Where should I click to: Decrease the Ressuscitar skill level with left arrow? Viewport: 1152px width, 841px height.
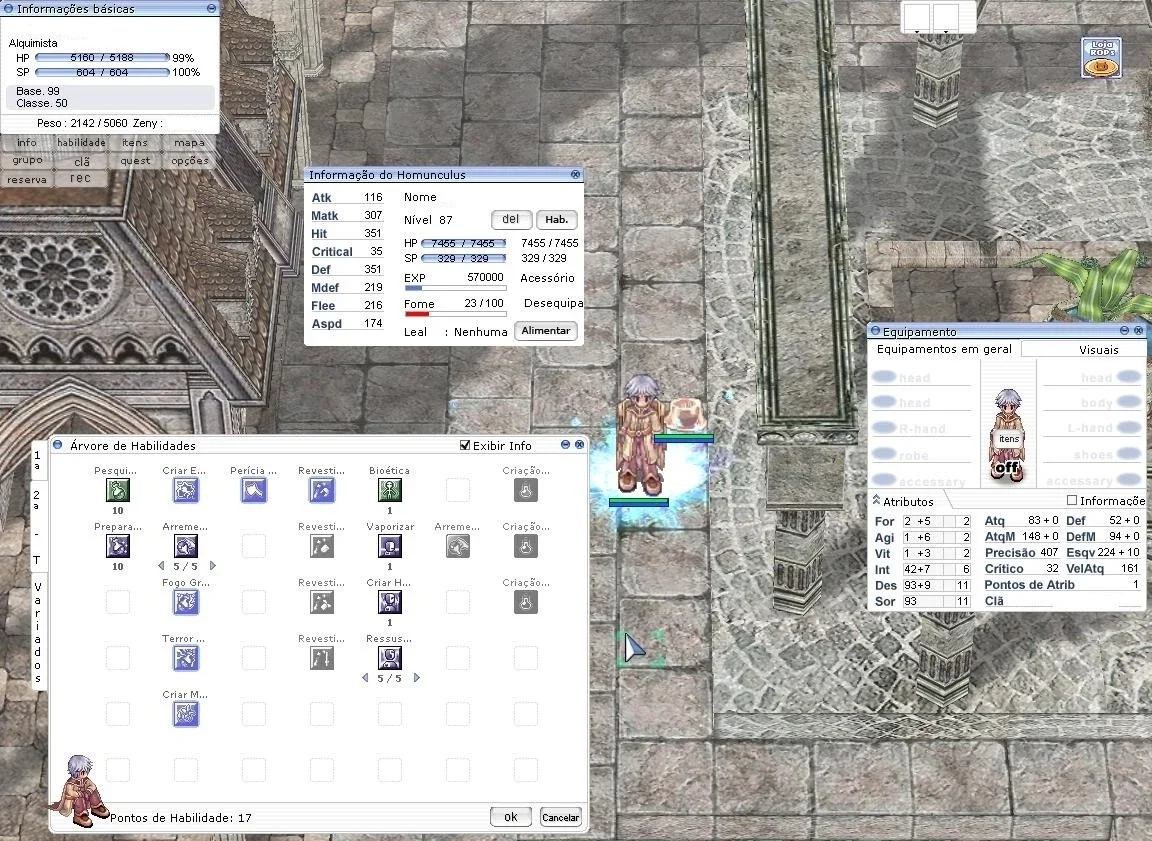pyautogui.click(x=365, y=678)
